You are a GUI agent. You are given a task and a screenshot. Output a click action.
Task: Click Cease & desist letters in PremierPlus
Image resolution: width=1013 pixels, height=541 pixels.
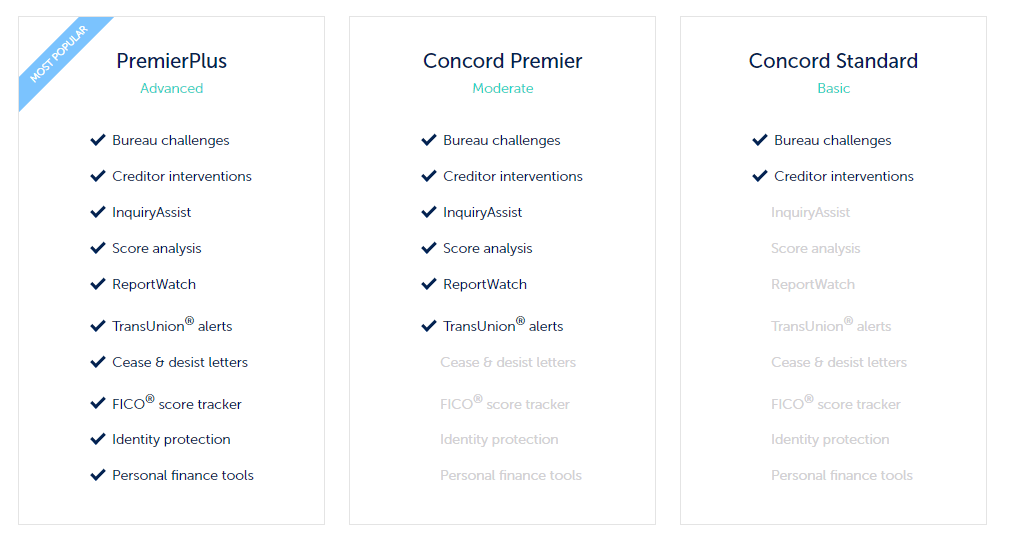(x=180, y=363)
